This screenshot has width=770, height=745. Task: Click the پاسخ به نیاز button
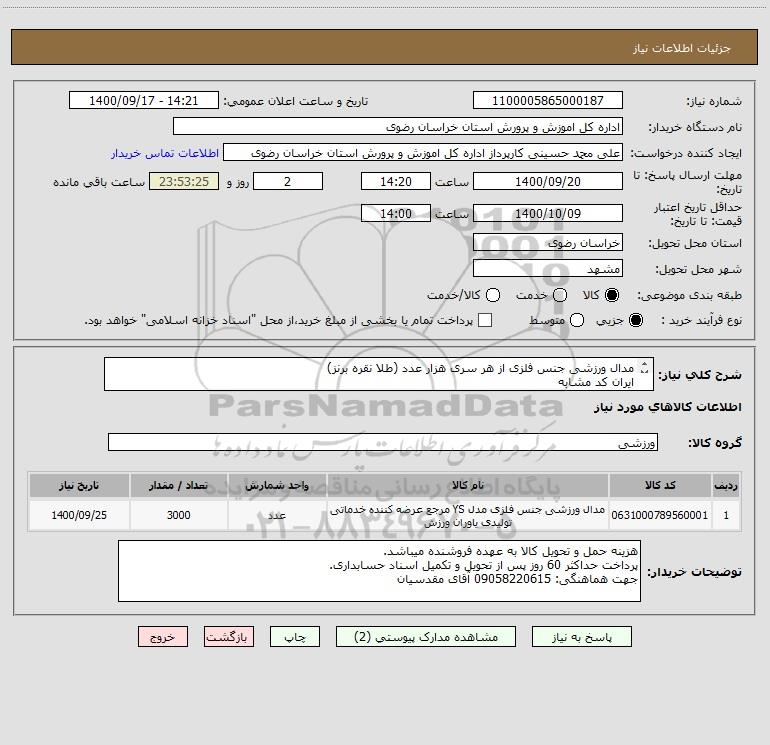click(x=582, y=637)
